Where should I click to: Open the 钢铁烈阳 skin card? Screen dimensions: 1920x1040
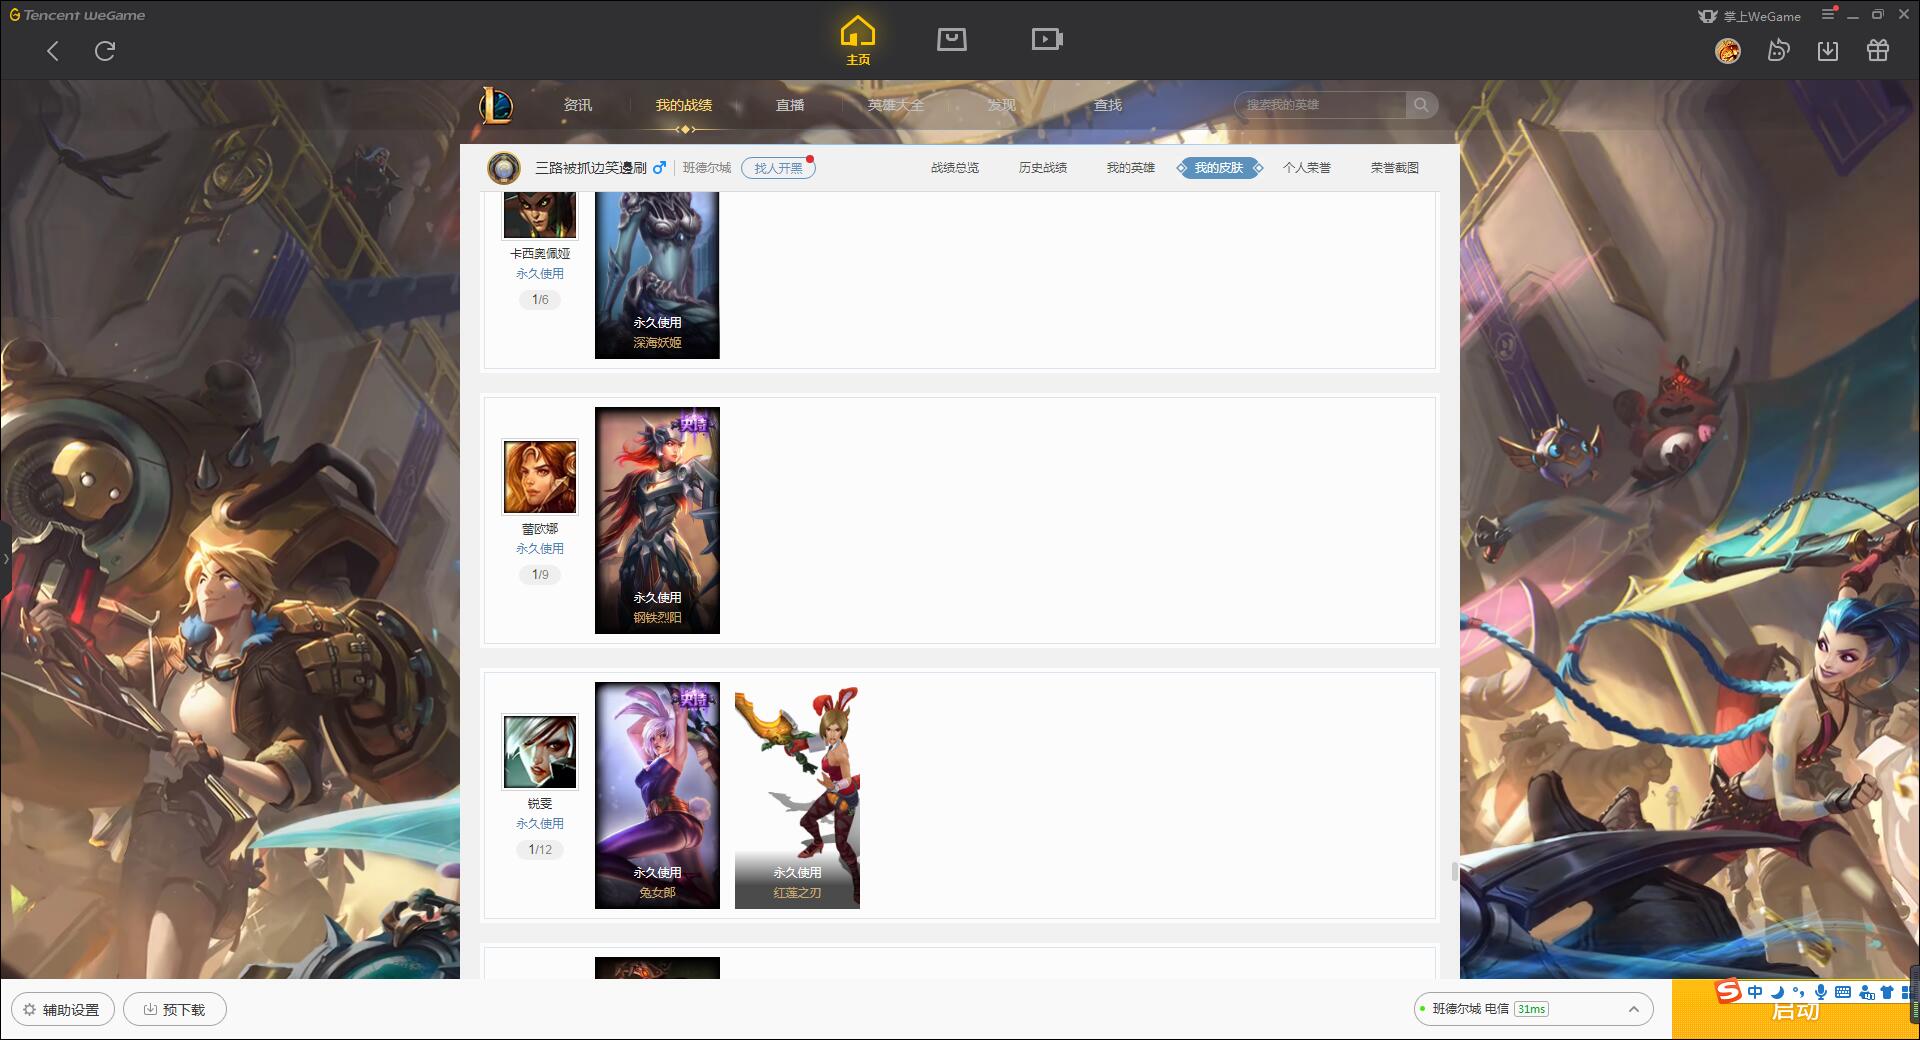[x=657, y=520]
